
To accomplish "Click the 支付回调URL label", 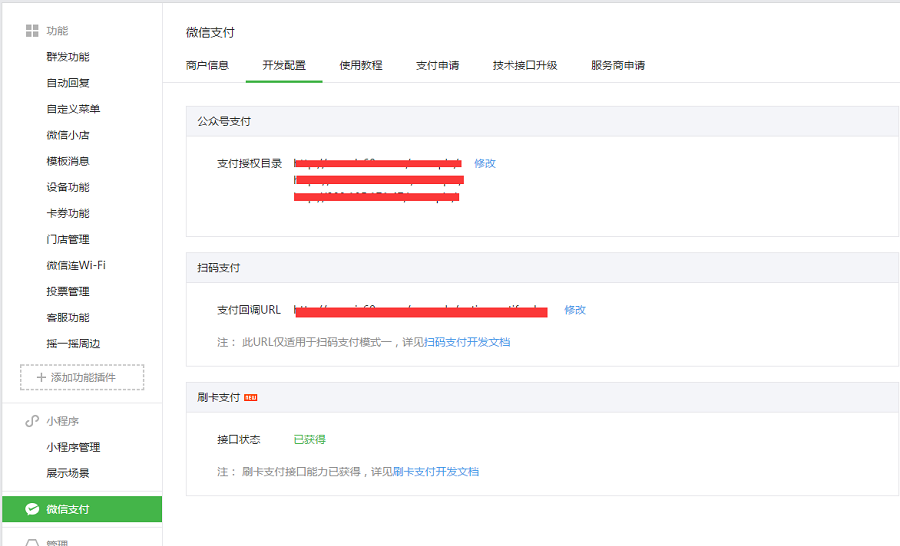I will coord(249,310).
